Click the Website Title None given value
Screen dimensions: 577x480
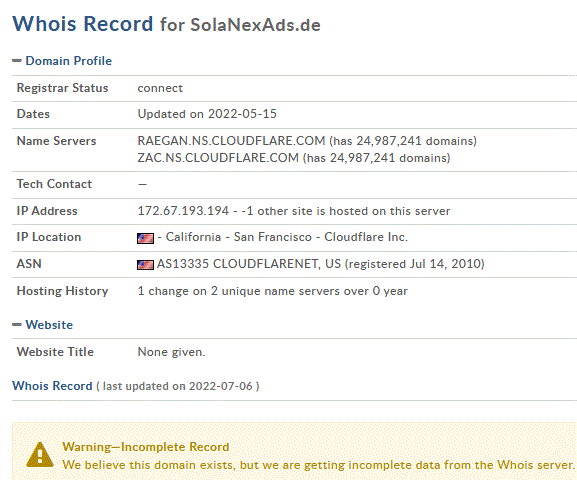[x=171, y=352]
